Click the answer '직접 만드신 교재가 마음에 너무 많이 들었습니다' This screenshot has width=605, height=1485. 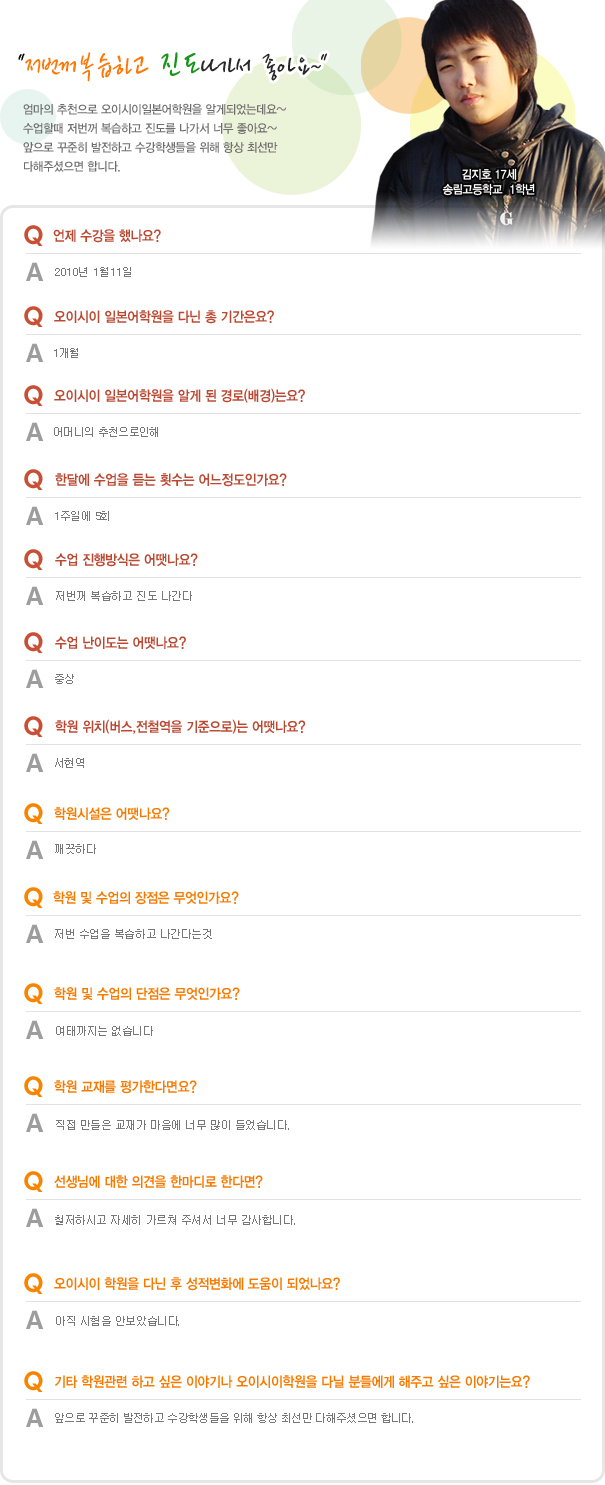coord(172,1125)
